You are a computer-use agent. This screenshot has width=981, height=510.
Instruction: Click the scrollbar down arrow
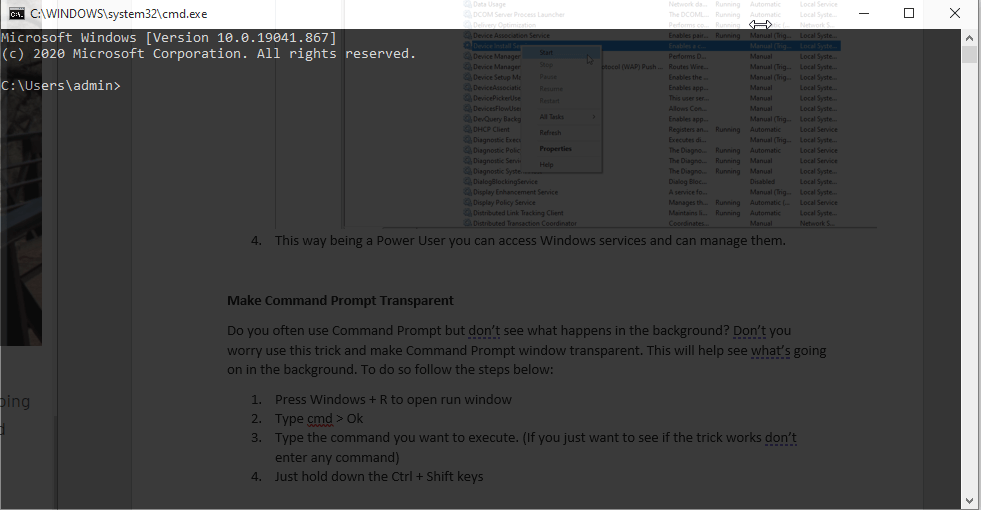click(x=970, y=500)
